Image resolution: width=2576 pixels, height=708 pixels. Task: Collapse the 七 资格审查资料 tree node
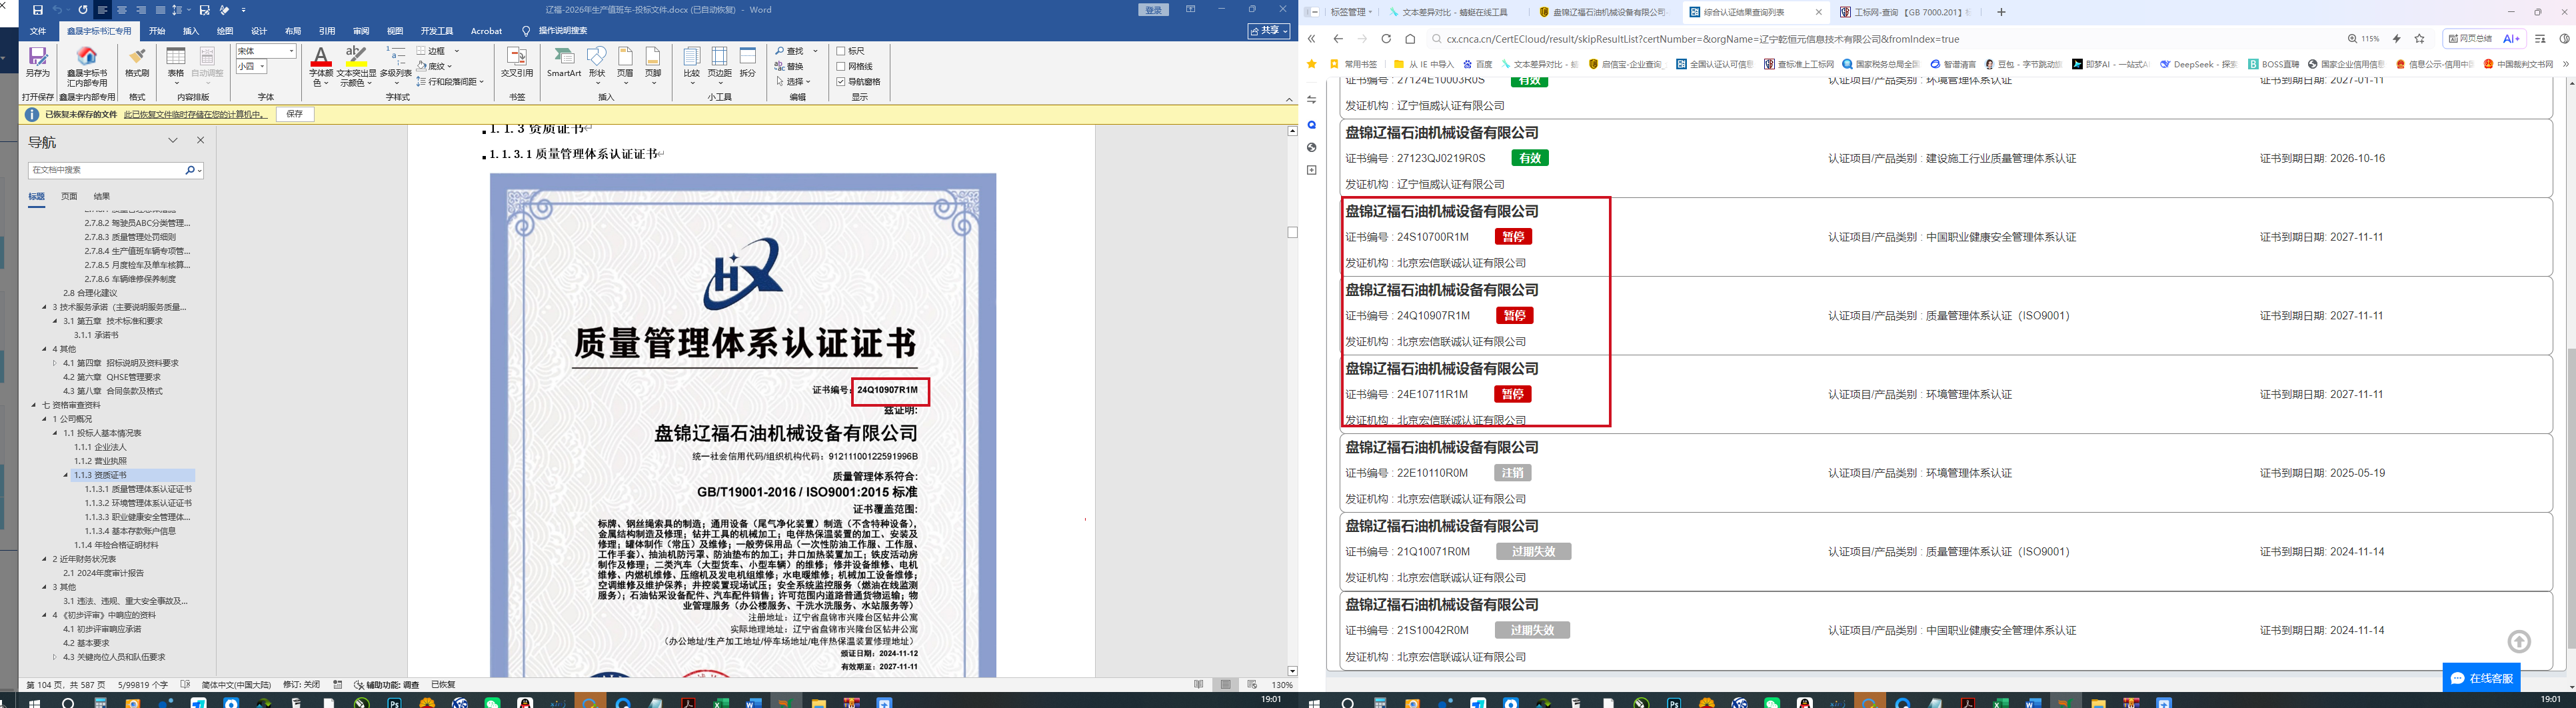[x=34, y=405]
